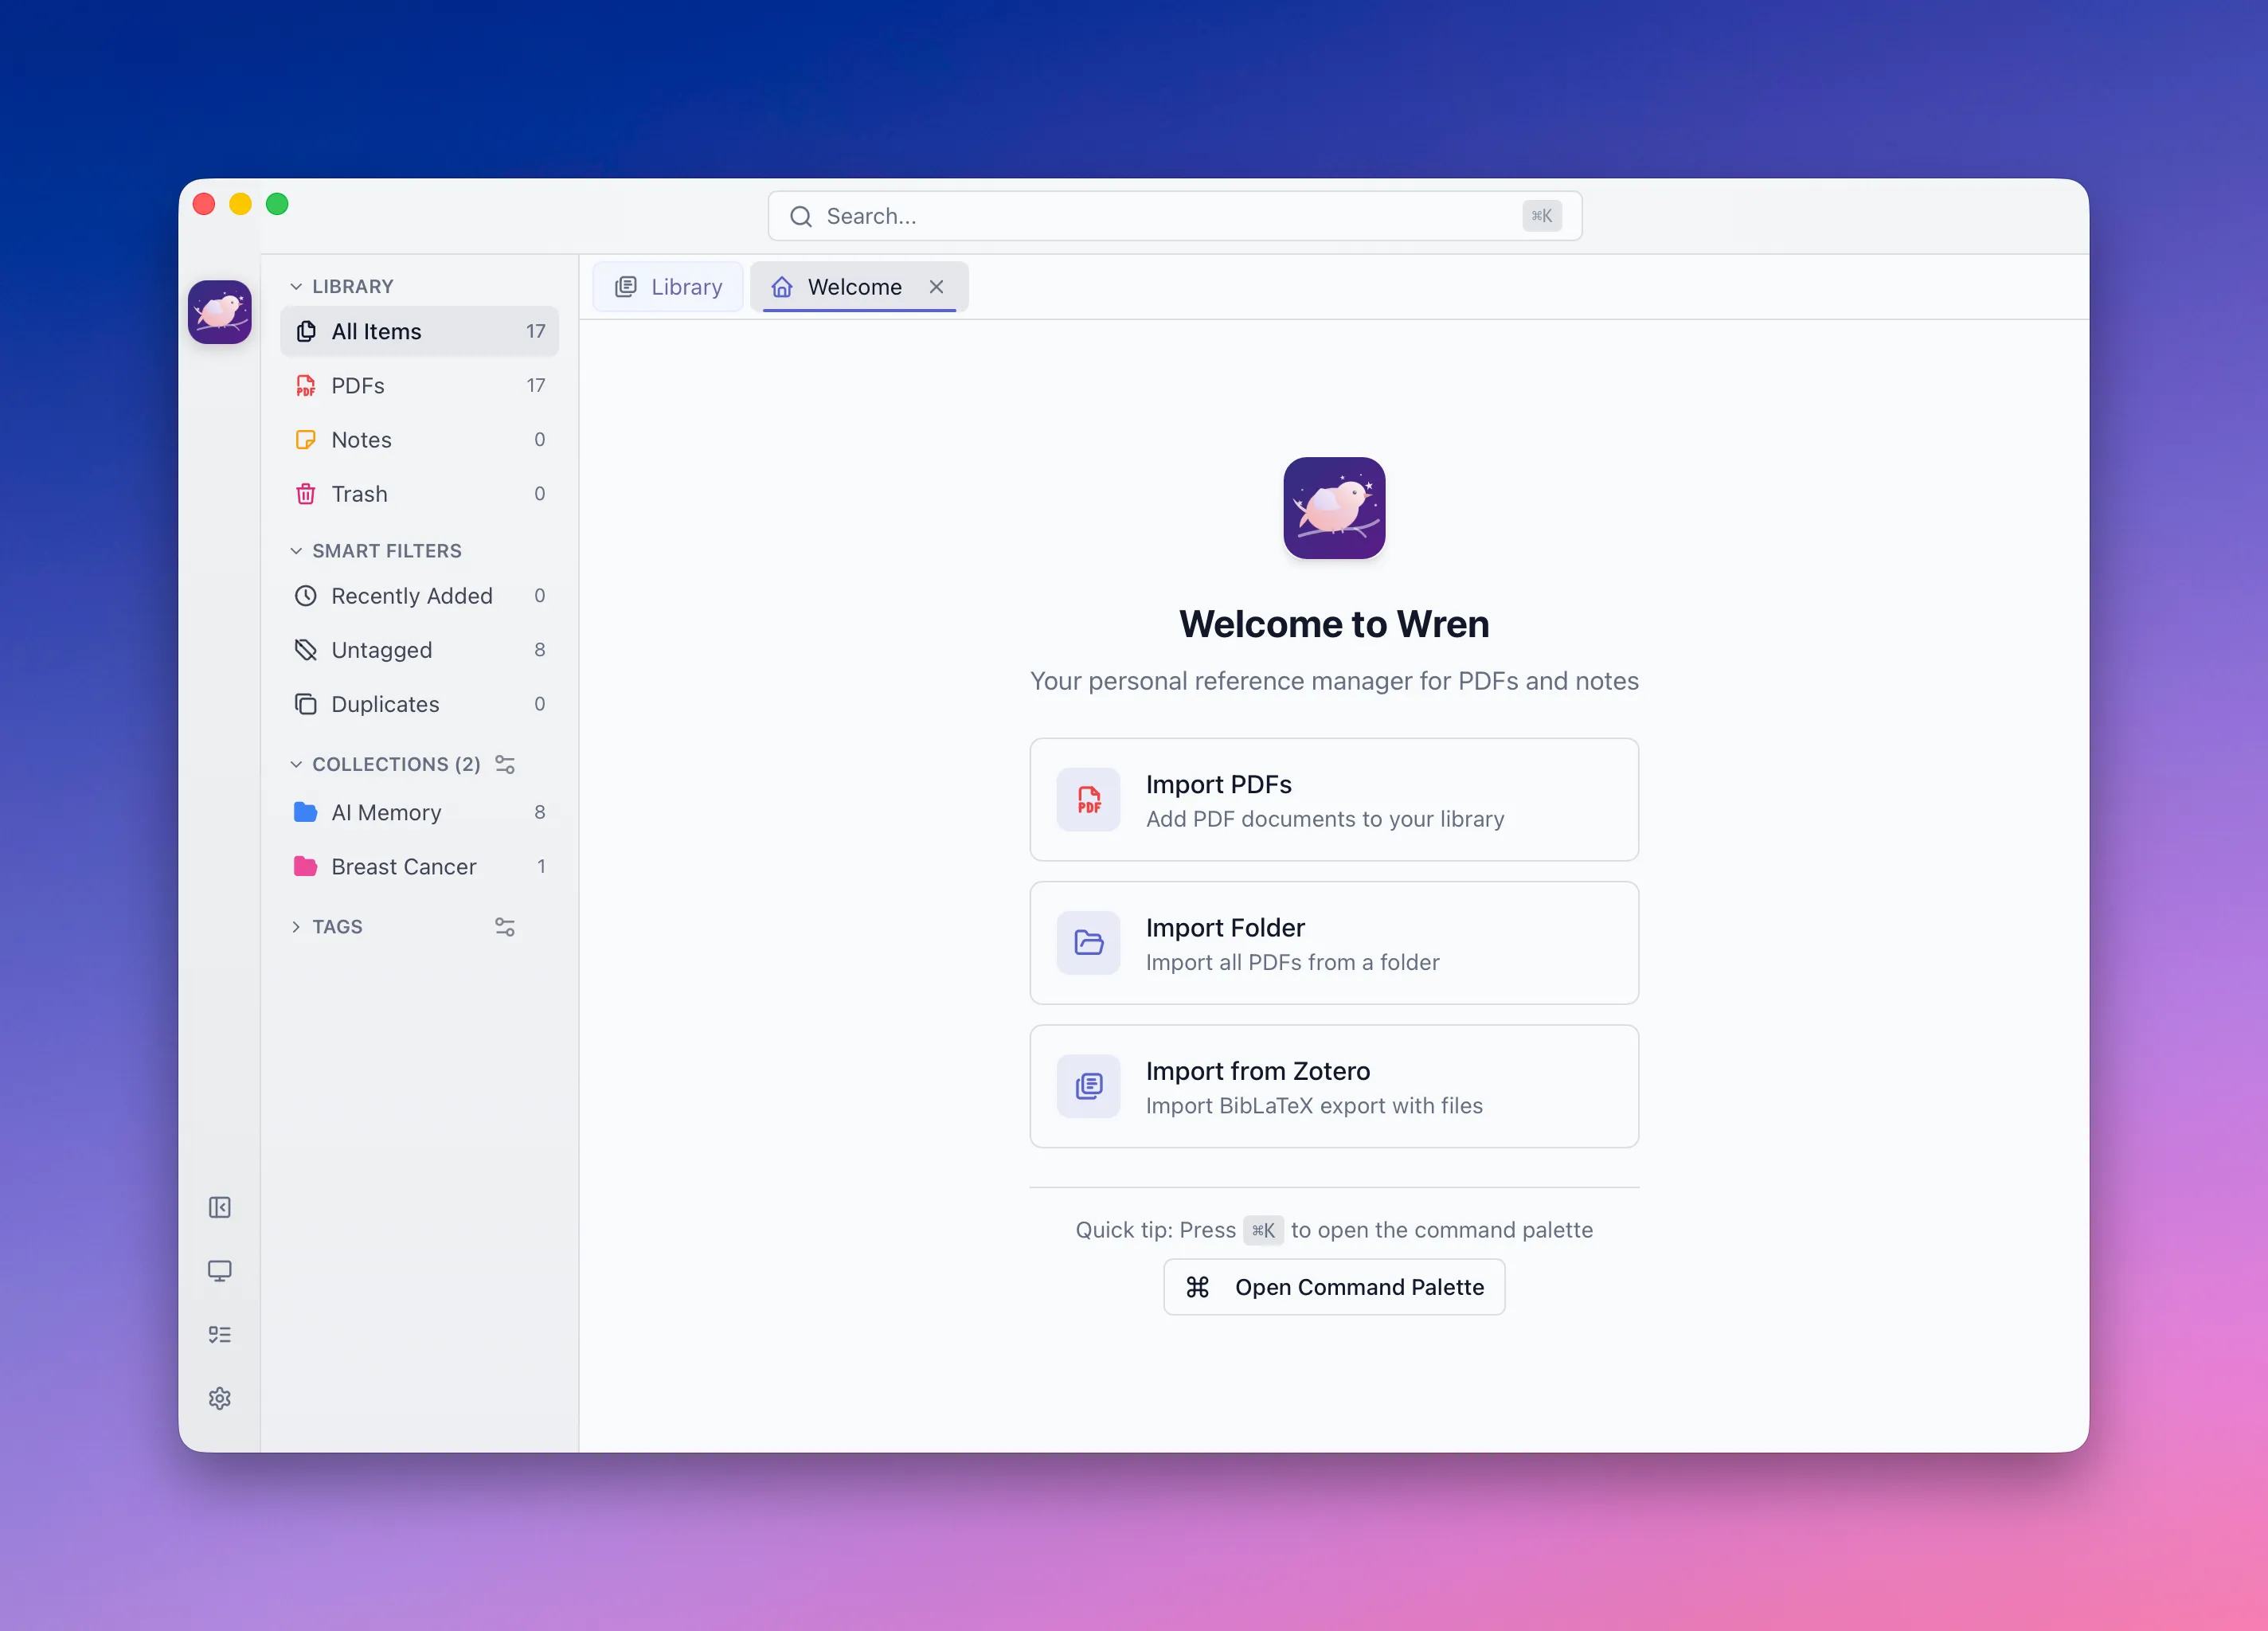
Task: Click the Library tab stacked-pages icon
Action: 626,287
